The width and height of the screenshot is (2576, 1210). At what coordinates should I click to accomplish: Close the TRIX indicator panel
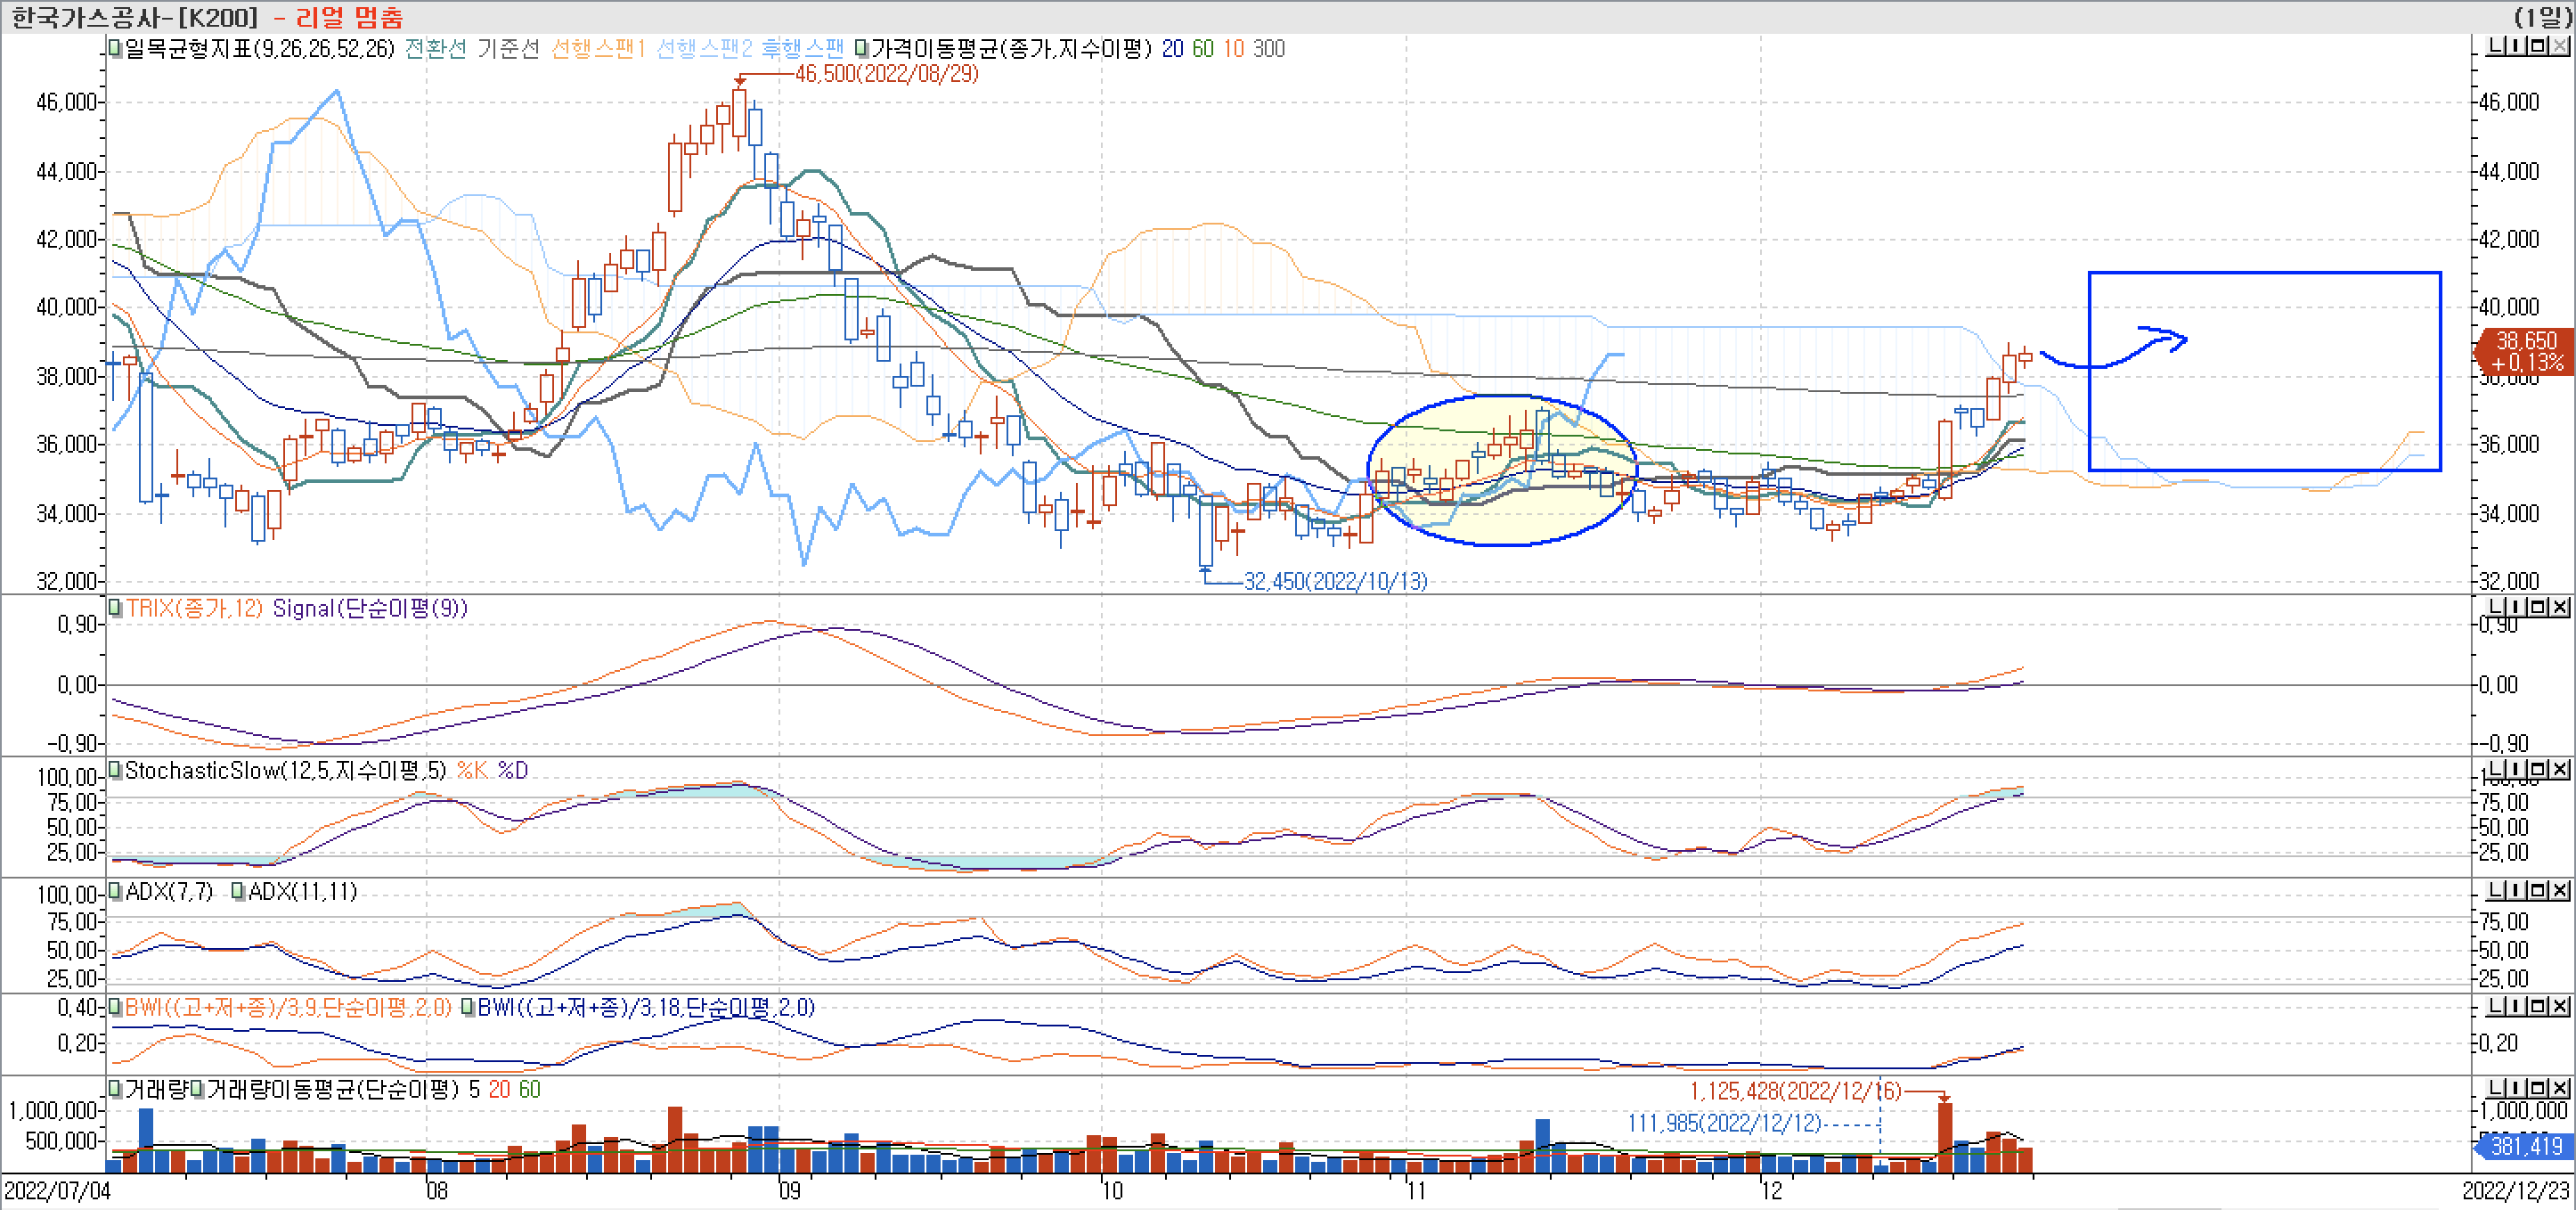click(2560, 607)
